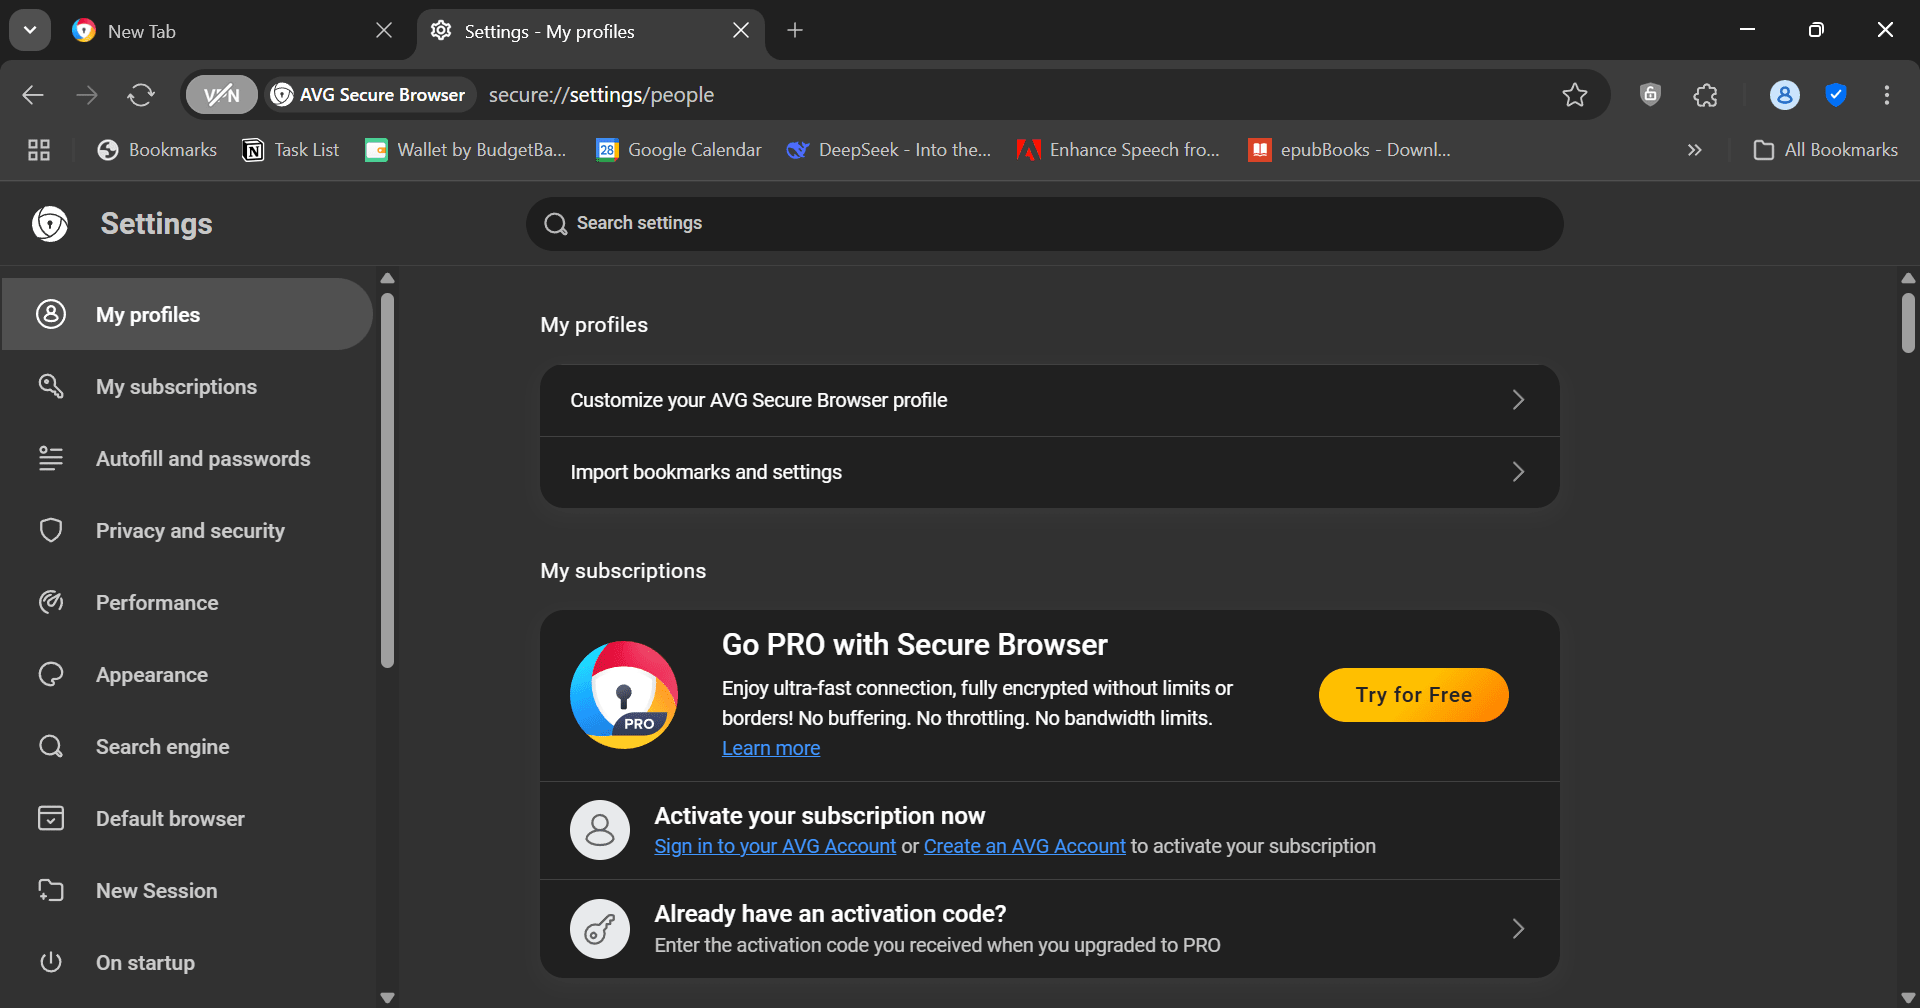This screenshot has height=1008, width=1920.
Task: Open Appearance settings section
Action: coord(187,675)
